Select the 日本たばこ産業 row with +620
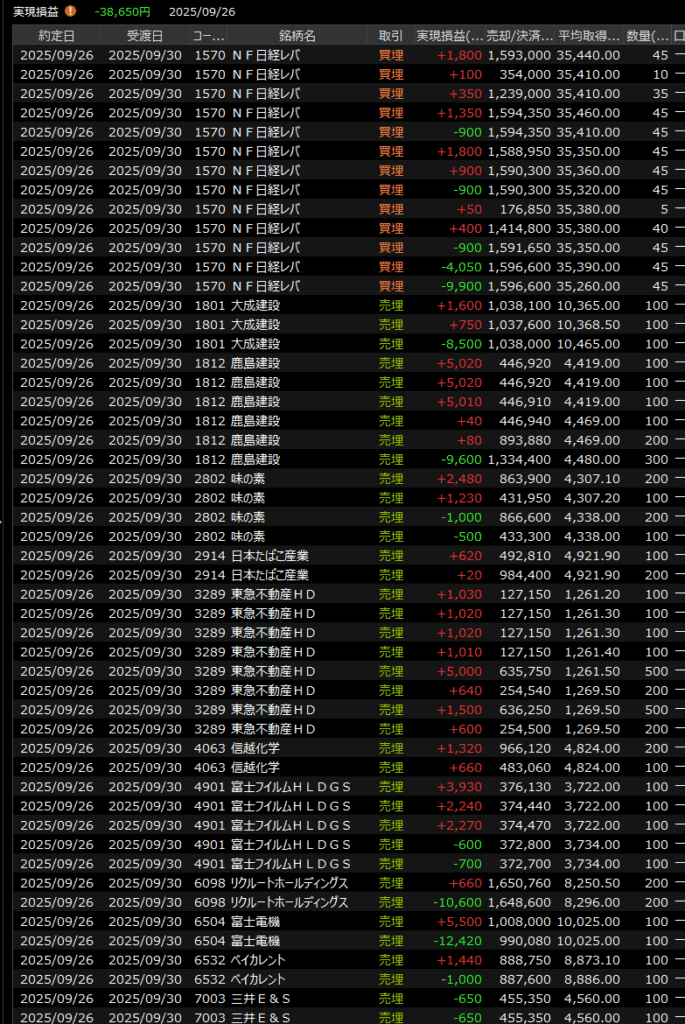The width and height of the screenshot is (685, 1024). (340, 556)
